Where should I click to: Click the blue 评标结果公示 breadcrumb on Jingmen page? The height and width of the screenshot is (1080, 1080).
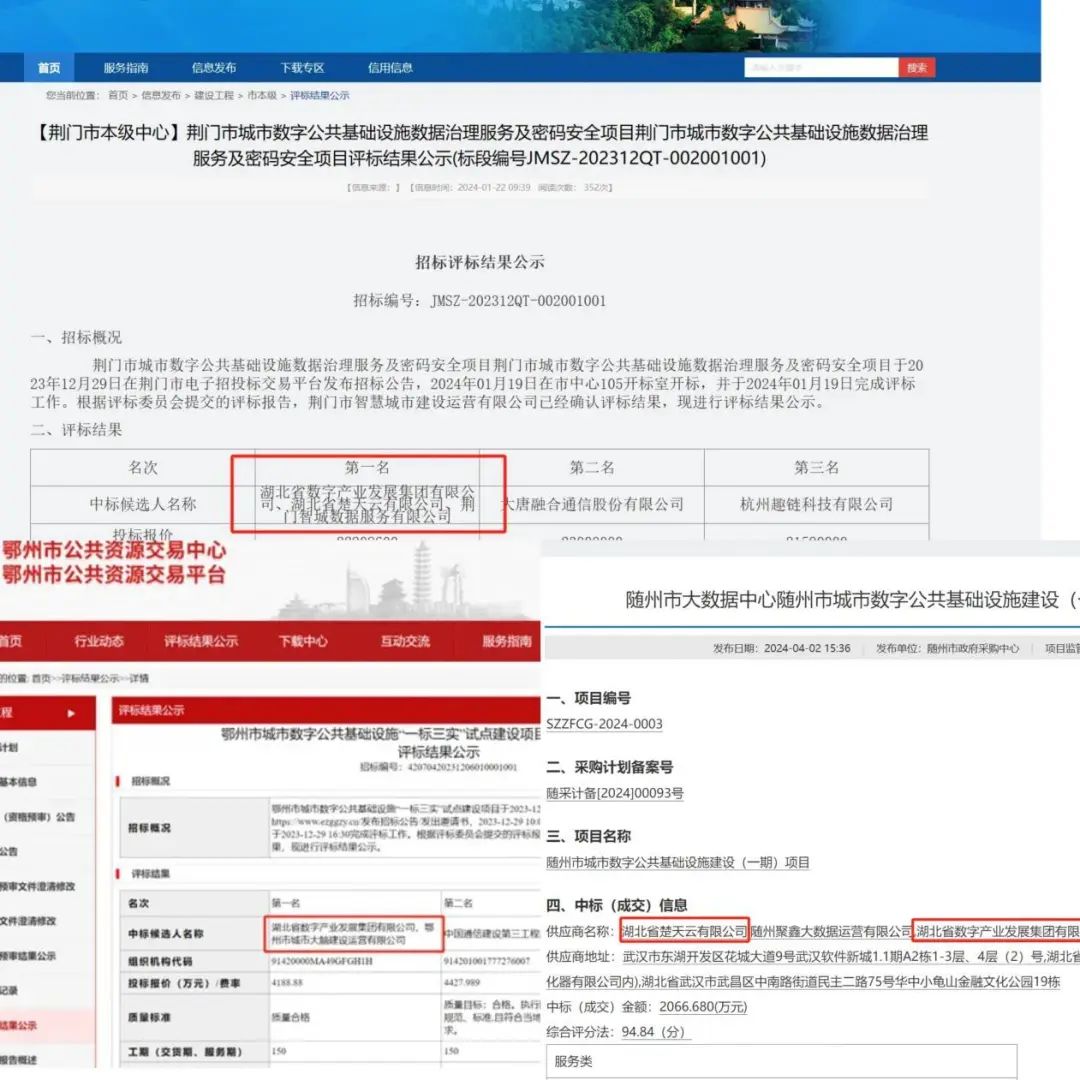point(320,95)
